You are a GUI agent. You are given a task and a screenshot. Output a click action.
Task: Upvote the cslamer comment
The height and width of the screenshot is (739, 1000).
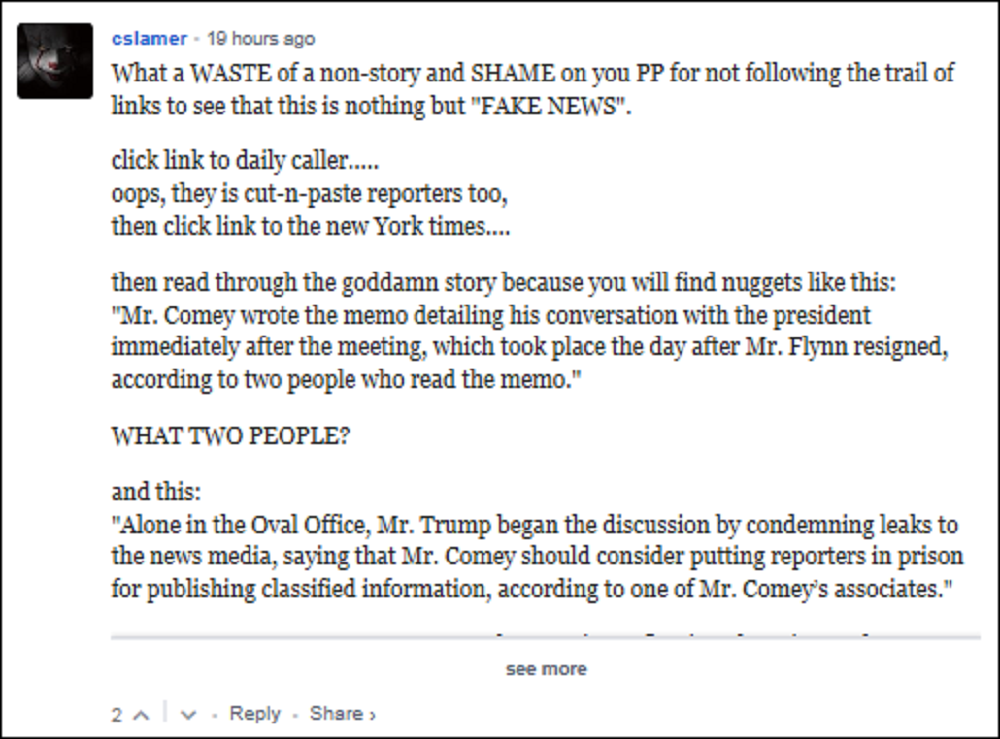coord(140,715)
